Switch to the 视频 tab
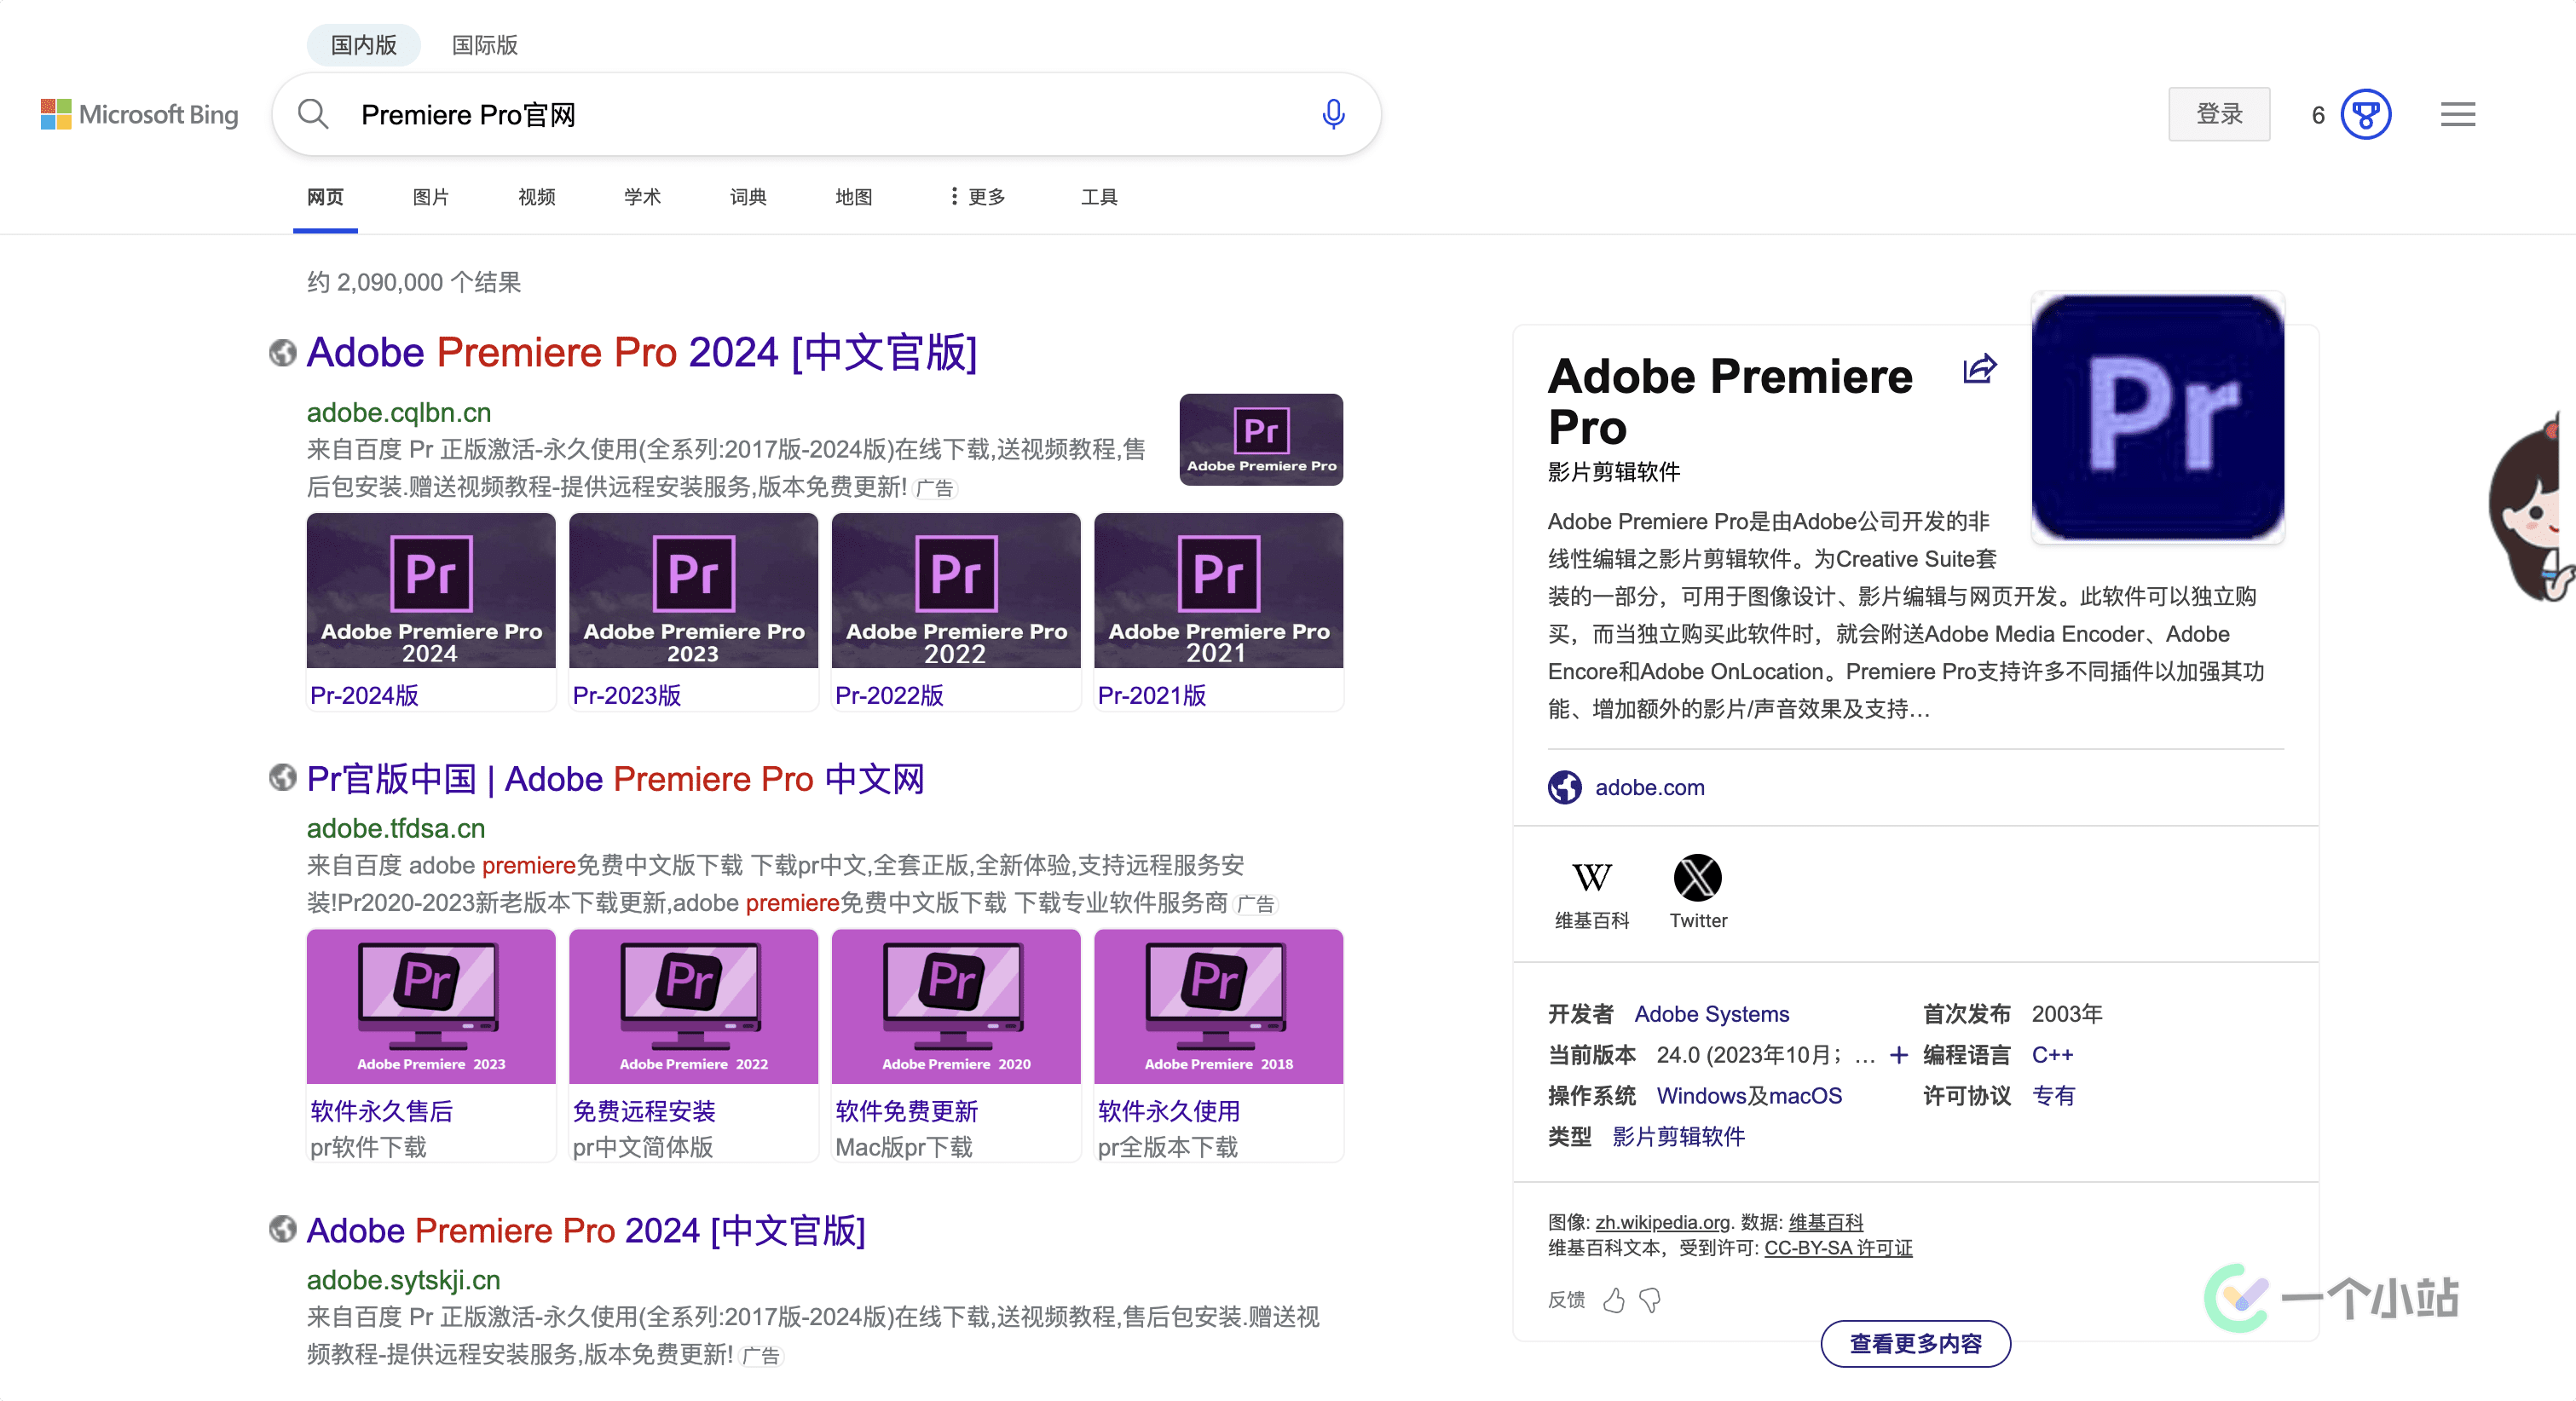The image size is (2576, 1401). click(x=536, y=197)
